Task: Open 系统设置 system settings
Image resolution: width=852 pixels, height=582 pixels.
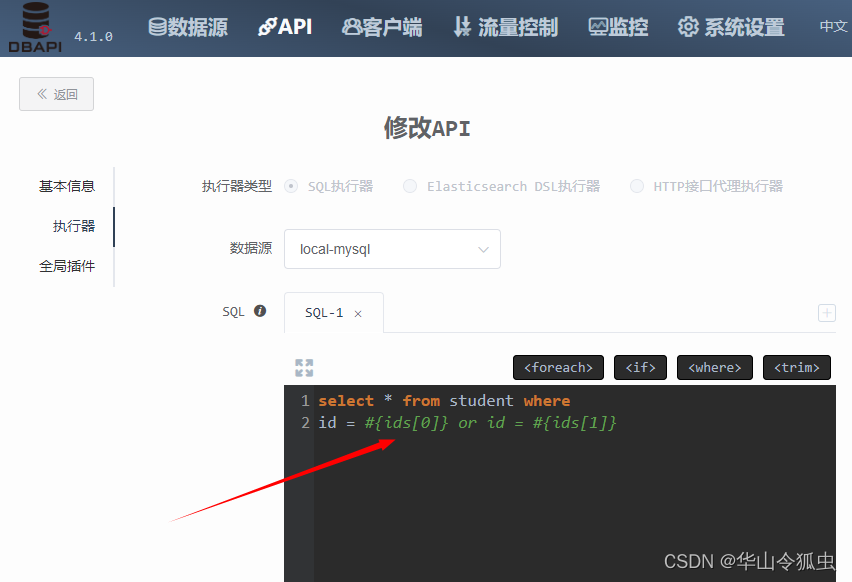Action: (x=731, y=27)
